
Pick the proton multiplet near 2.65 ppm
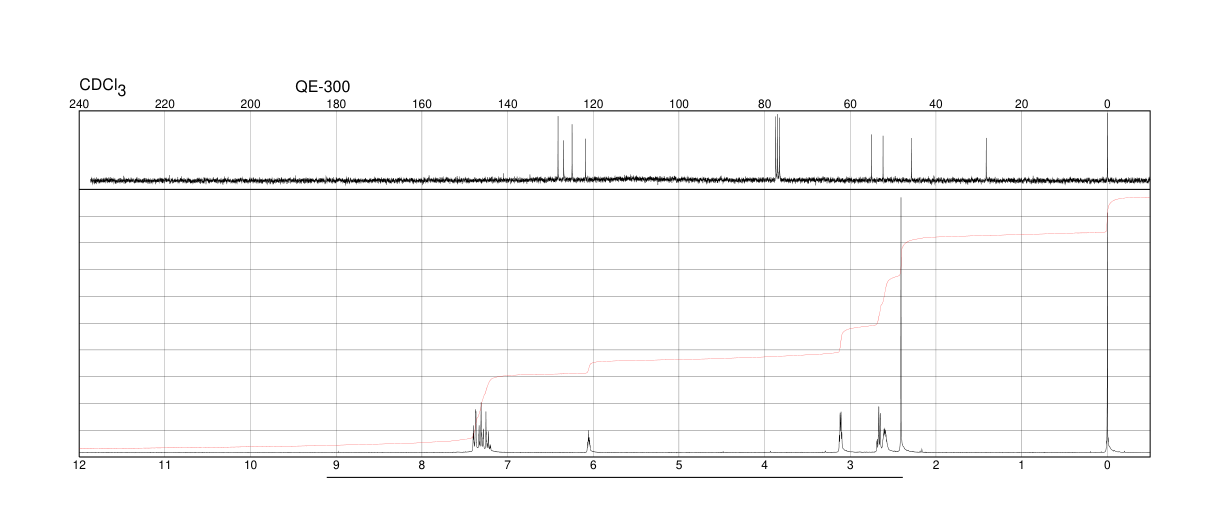pos(881,429)
